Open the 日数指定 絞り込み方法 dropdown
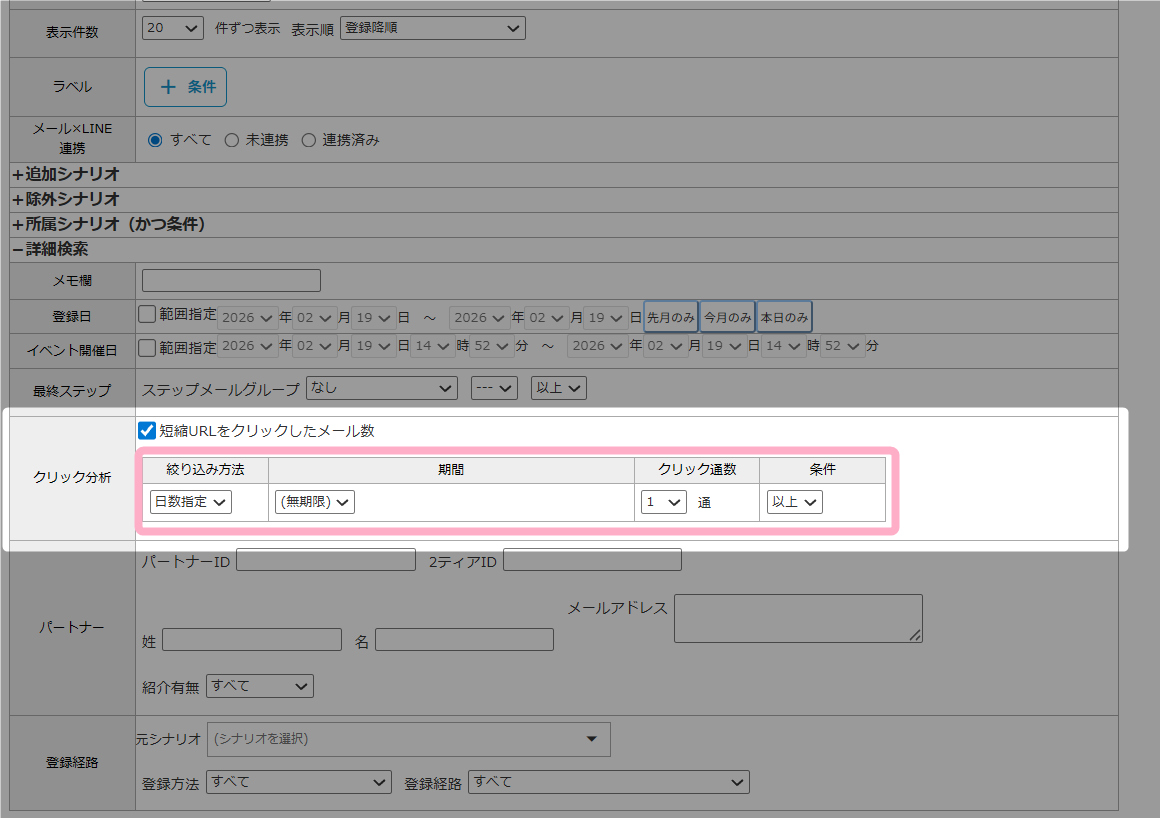1160x818 pixels. point(190,502)
